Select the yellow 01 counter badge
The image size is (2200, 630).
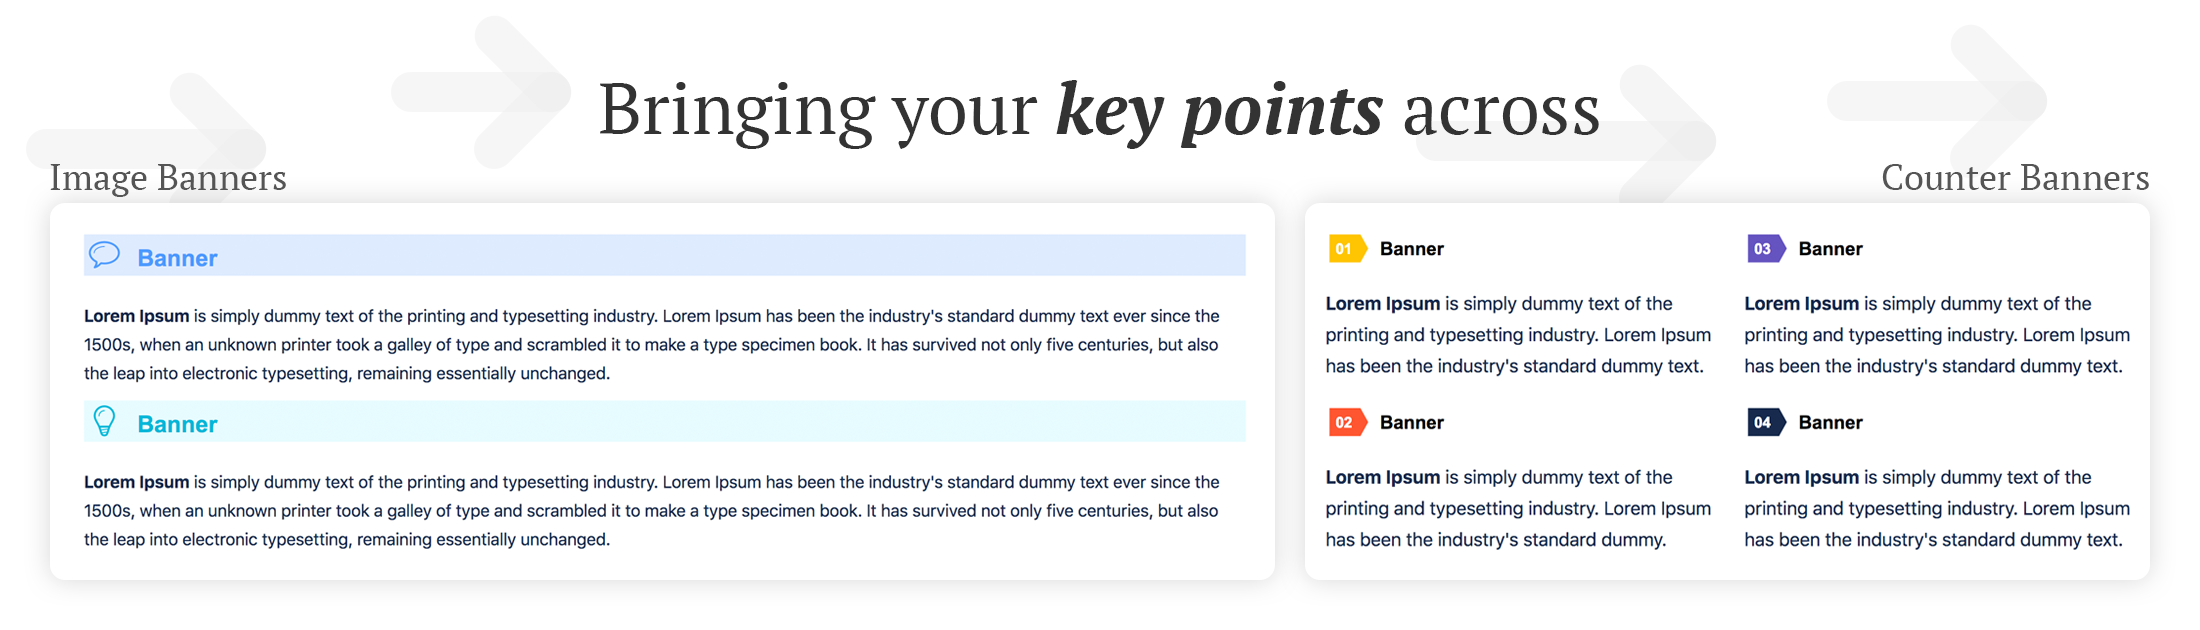tap(1346, 249)
